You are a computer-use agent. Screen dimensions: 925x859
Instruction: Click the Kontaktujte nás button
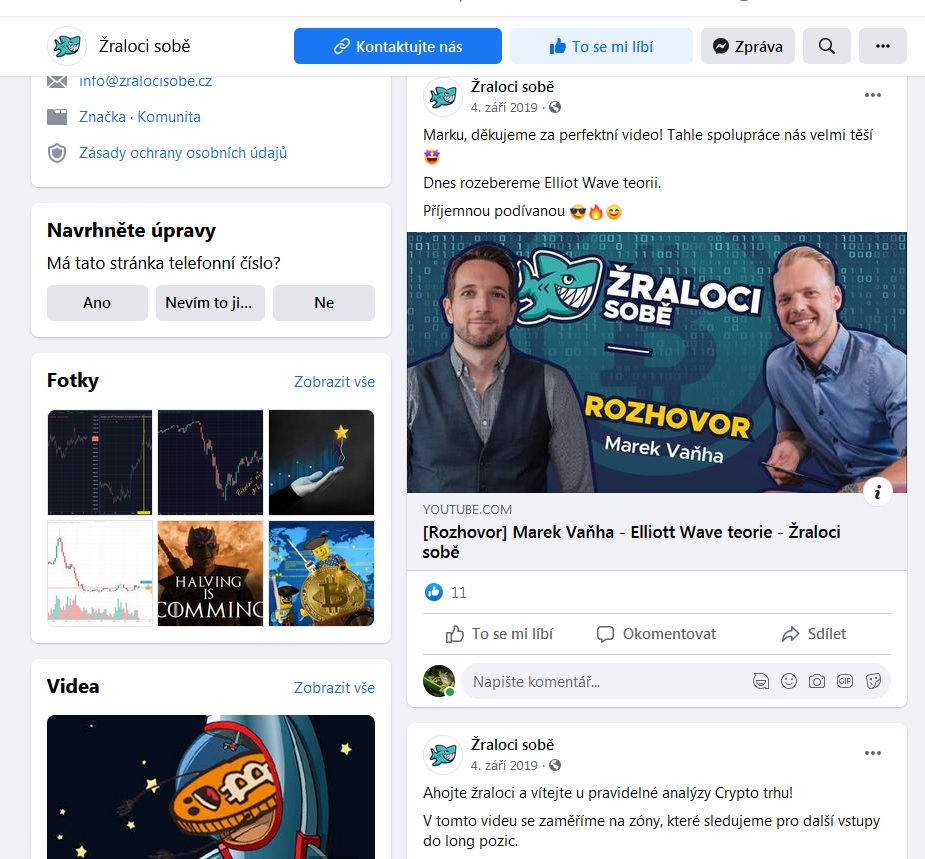point(398,46)
